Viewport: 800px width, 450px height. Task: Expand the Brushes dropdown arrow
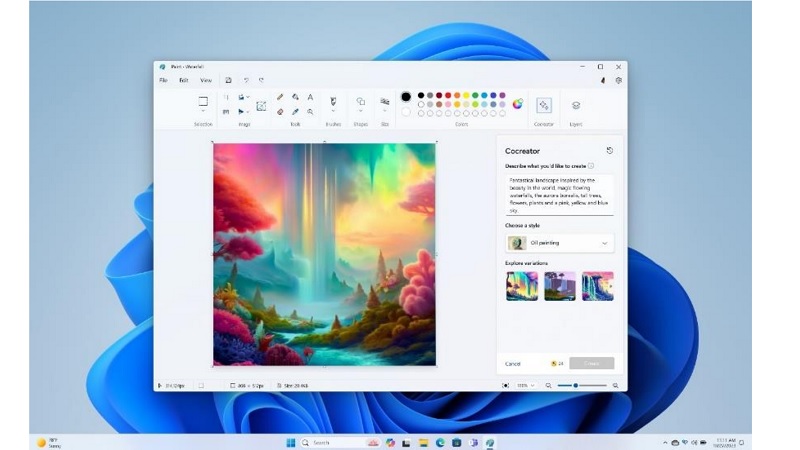pos(333,111)
